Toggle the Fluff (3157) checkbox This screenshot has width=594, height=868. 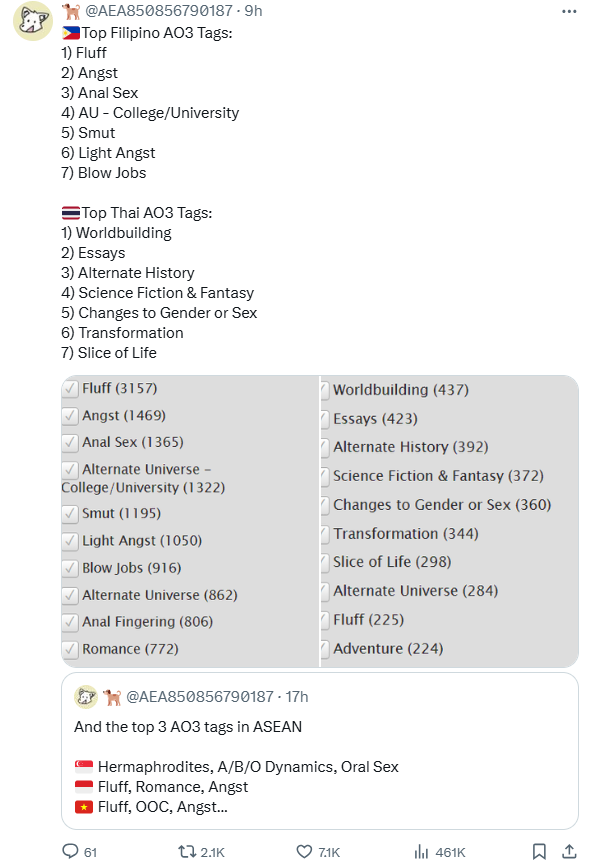pyautogui.click(x=70, y=389)
